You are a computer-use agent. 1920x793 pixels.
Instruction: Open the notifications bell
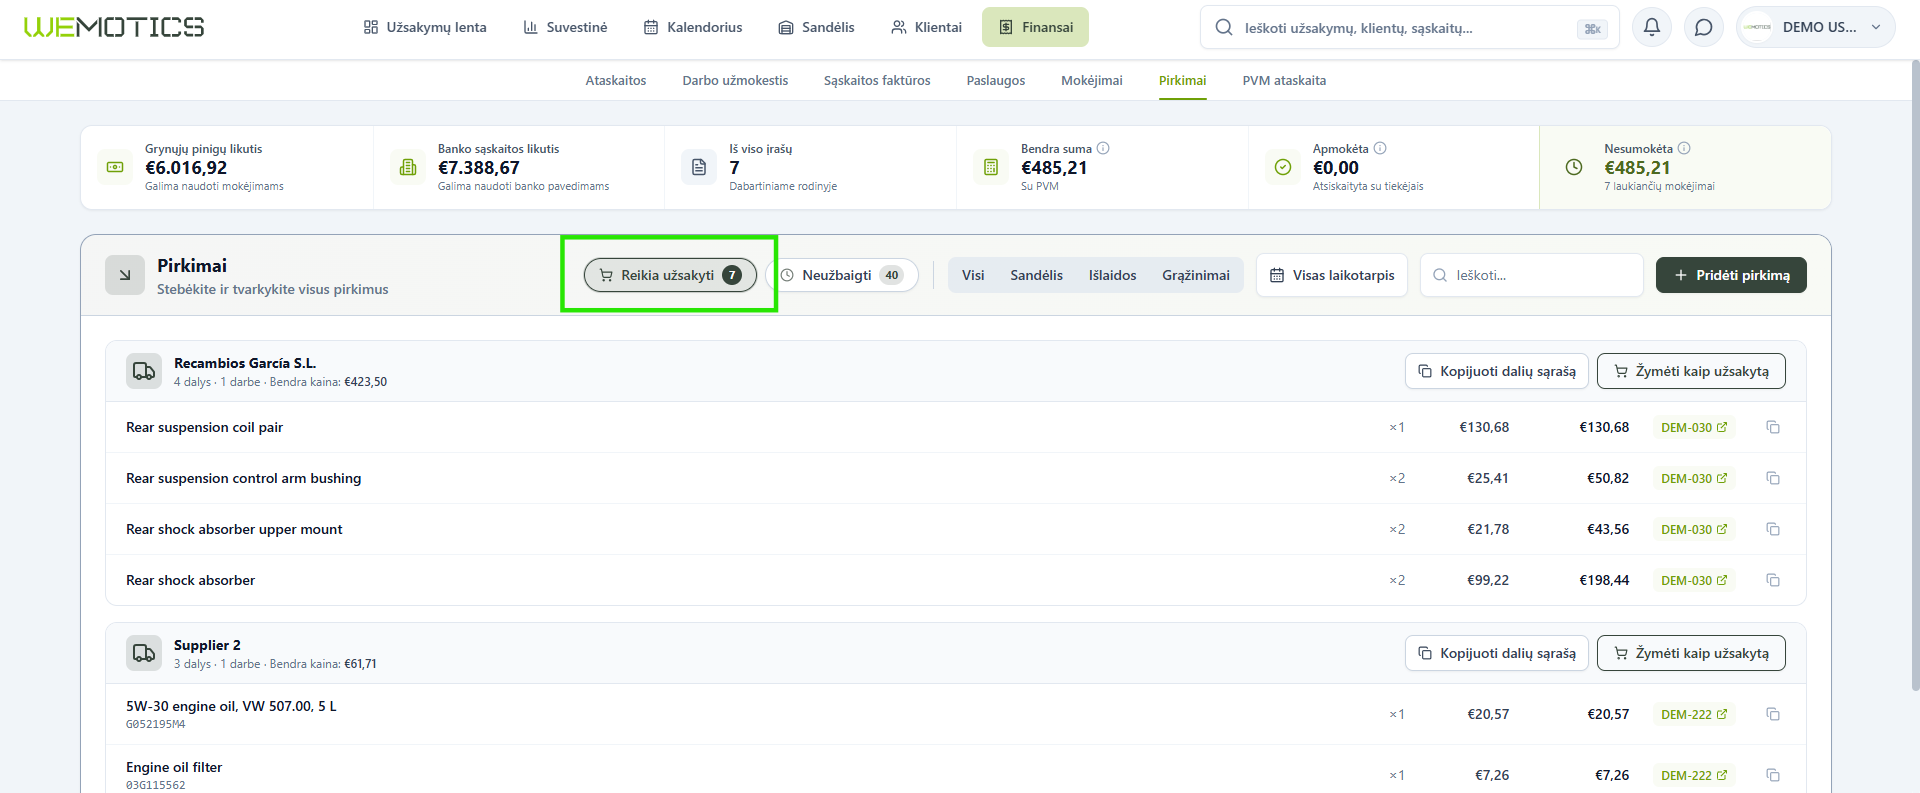point(1652,27)
